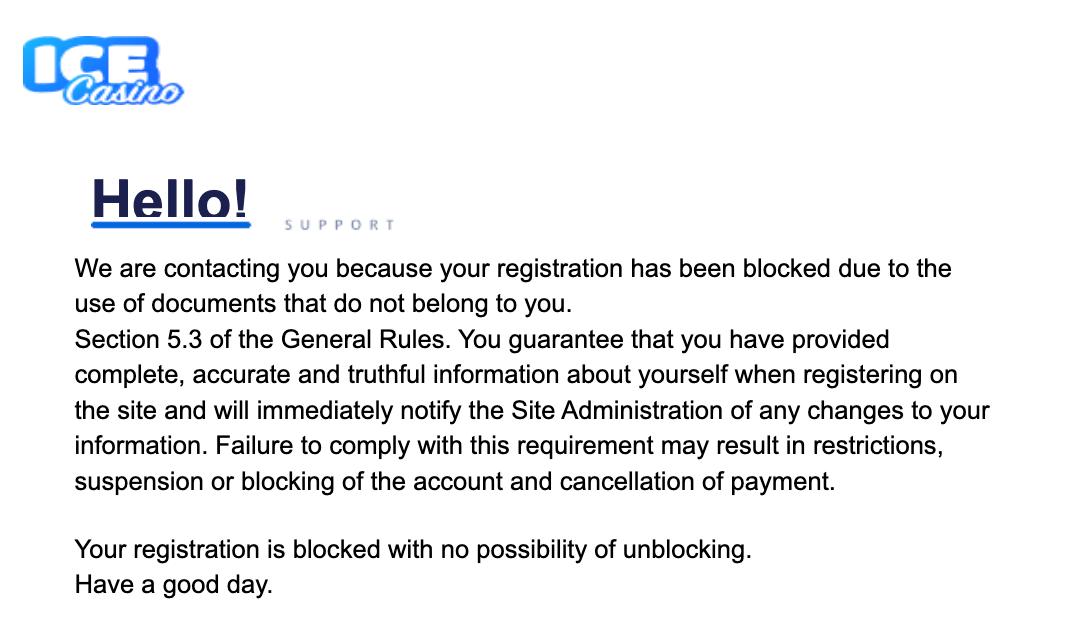Click the blue underline beneath Hello
Screen dimensions: 1066x630
[170, 224]
